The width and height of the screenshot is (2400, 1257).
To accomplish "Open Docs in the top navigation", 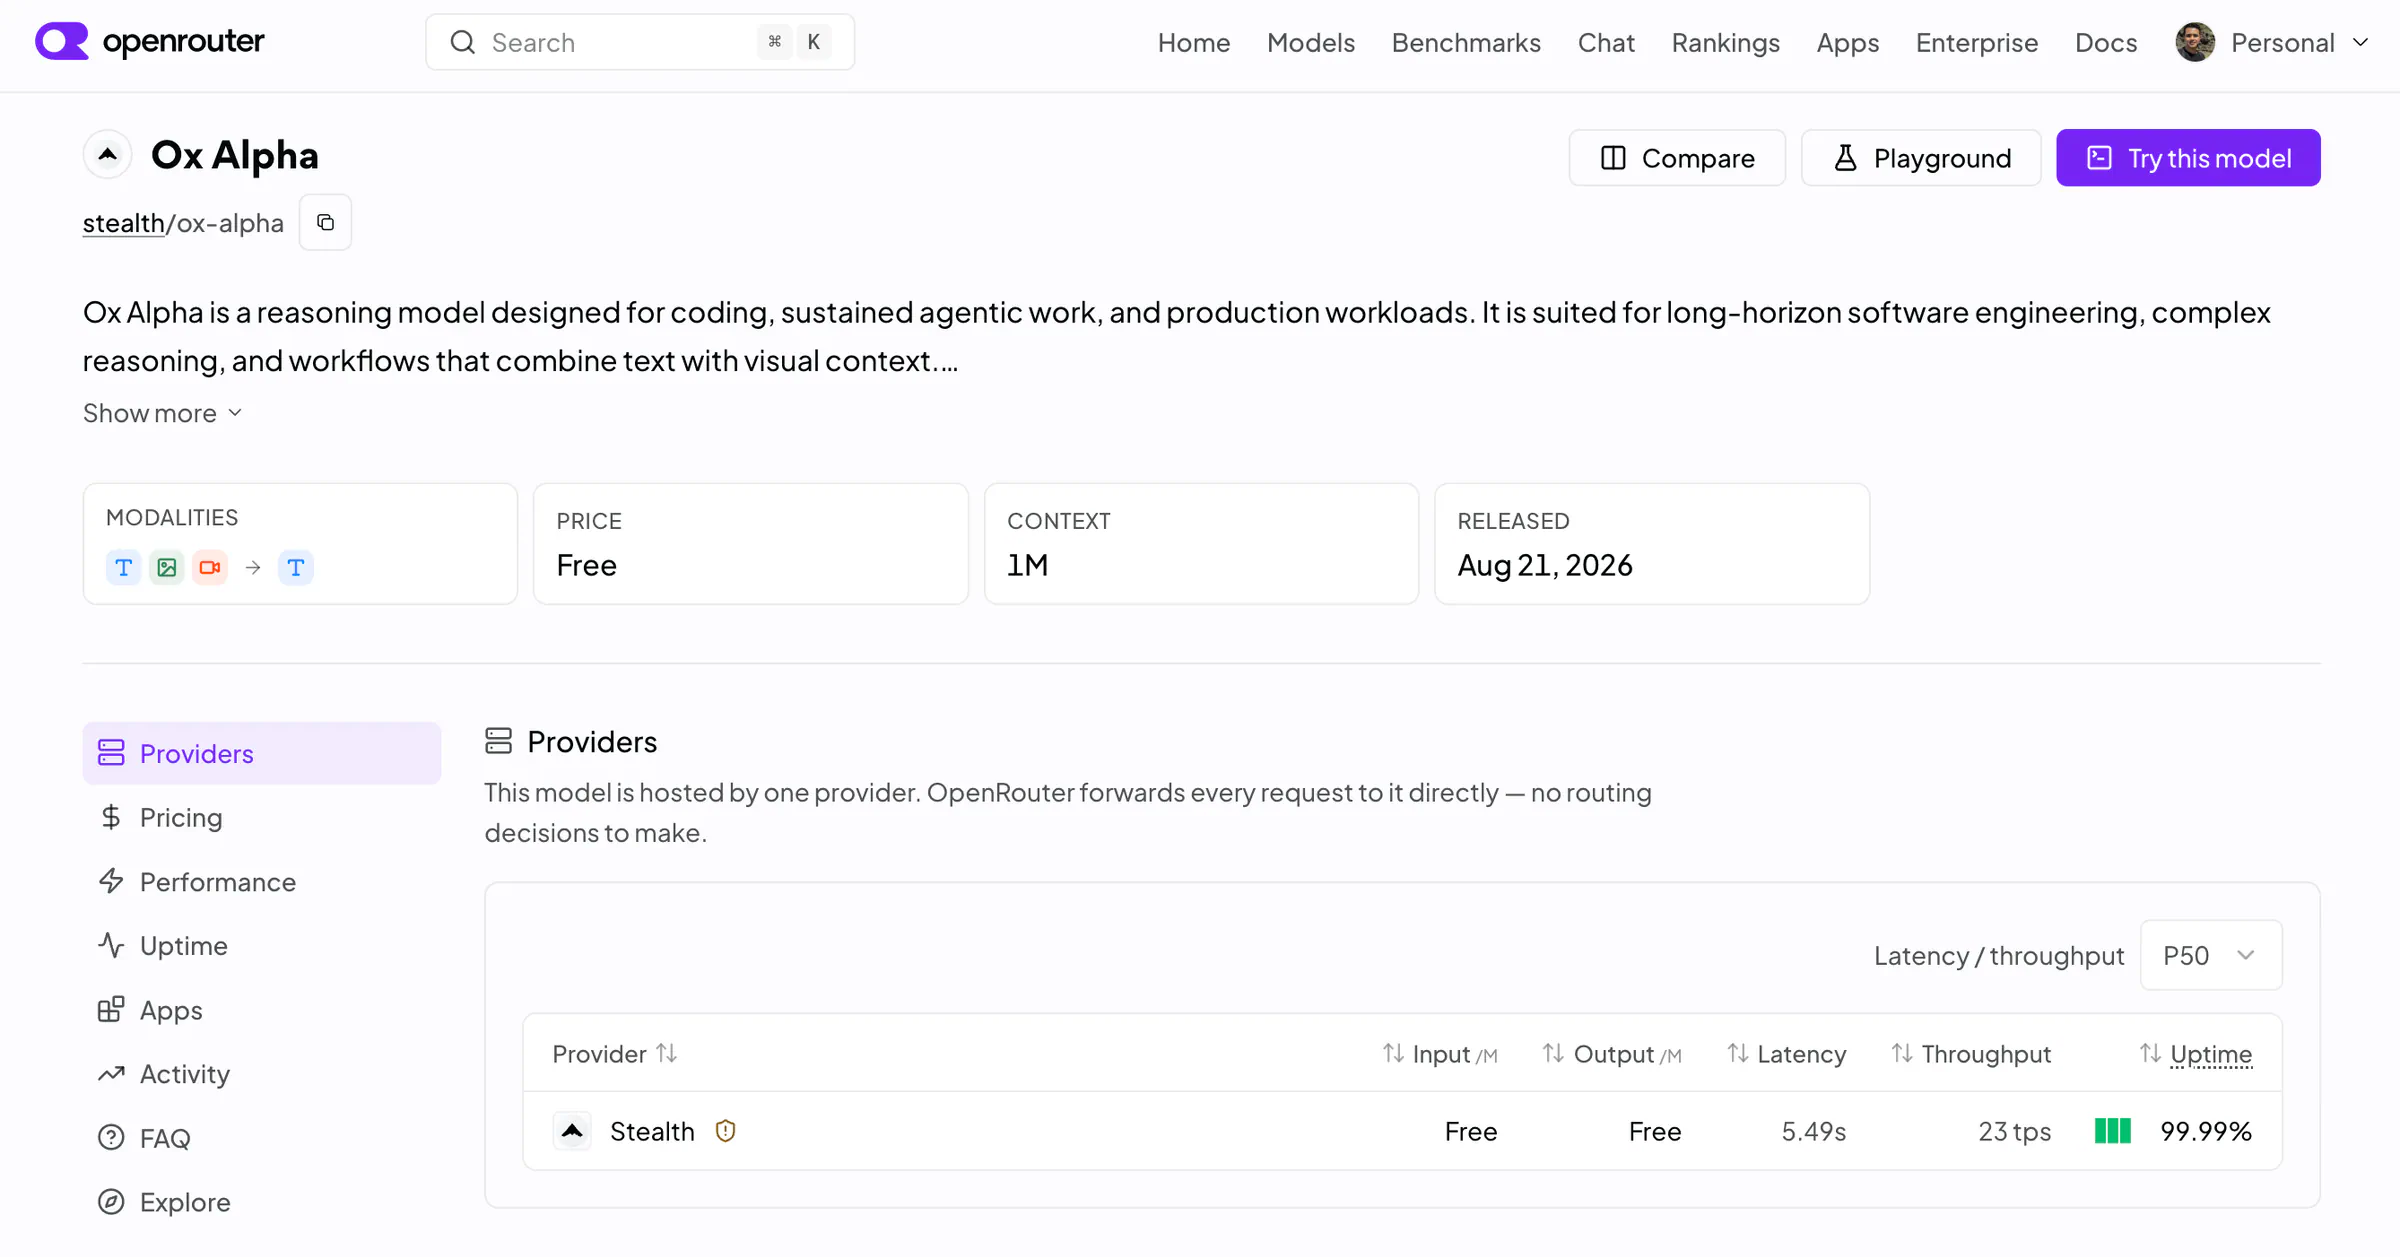I will click(2106, 42).
